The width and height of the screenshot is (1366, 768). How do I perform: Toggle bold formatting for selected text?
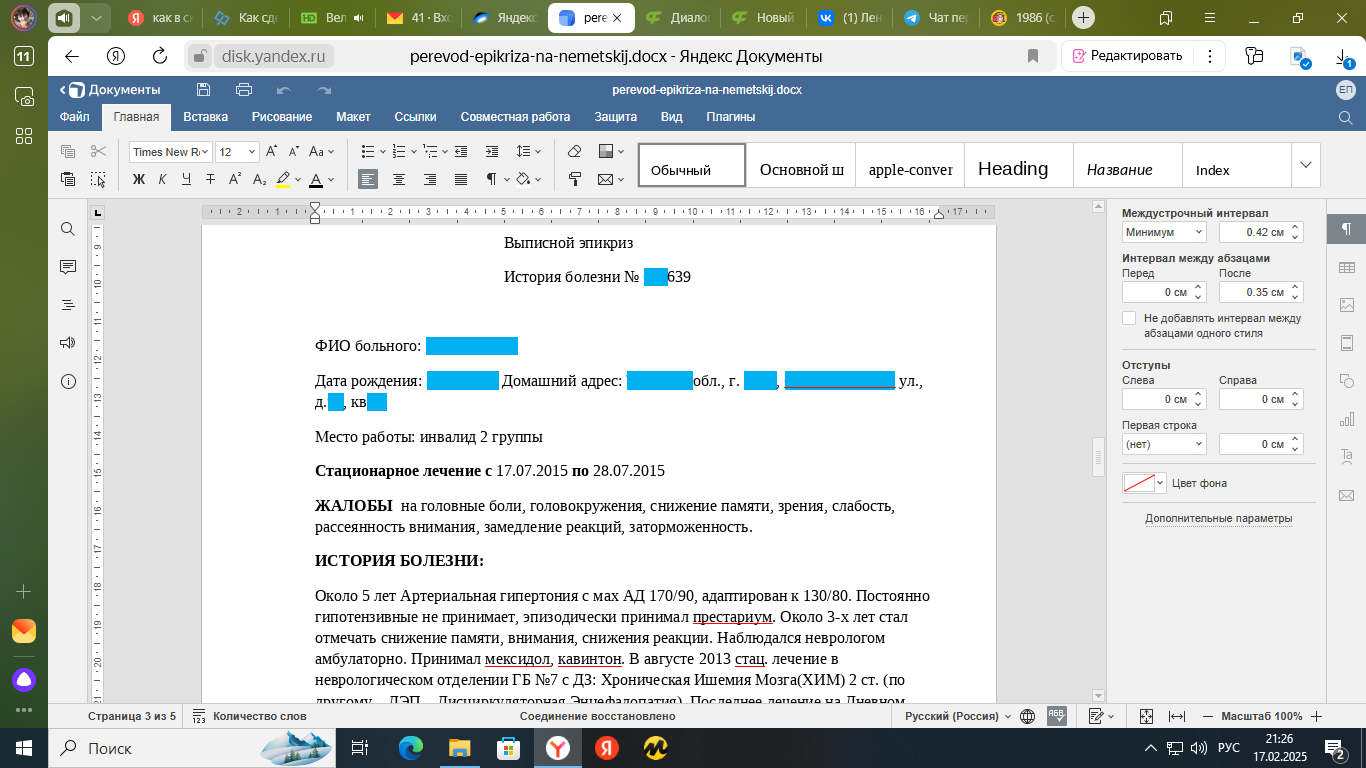(139, 177)
